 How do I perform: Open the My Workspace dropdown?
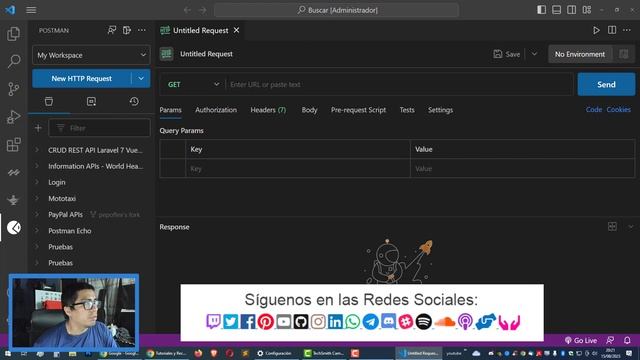point(91,55)
